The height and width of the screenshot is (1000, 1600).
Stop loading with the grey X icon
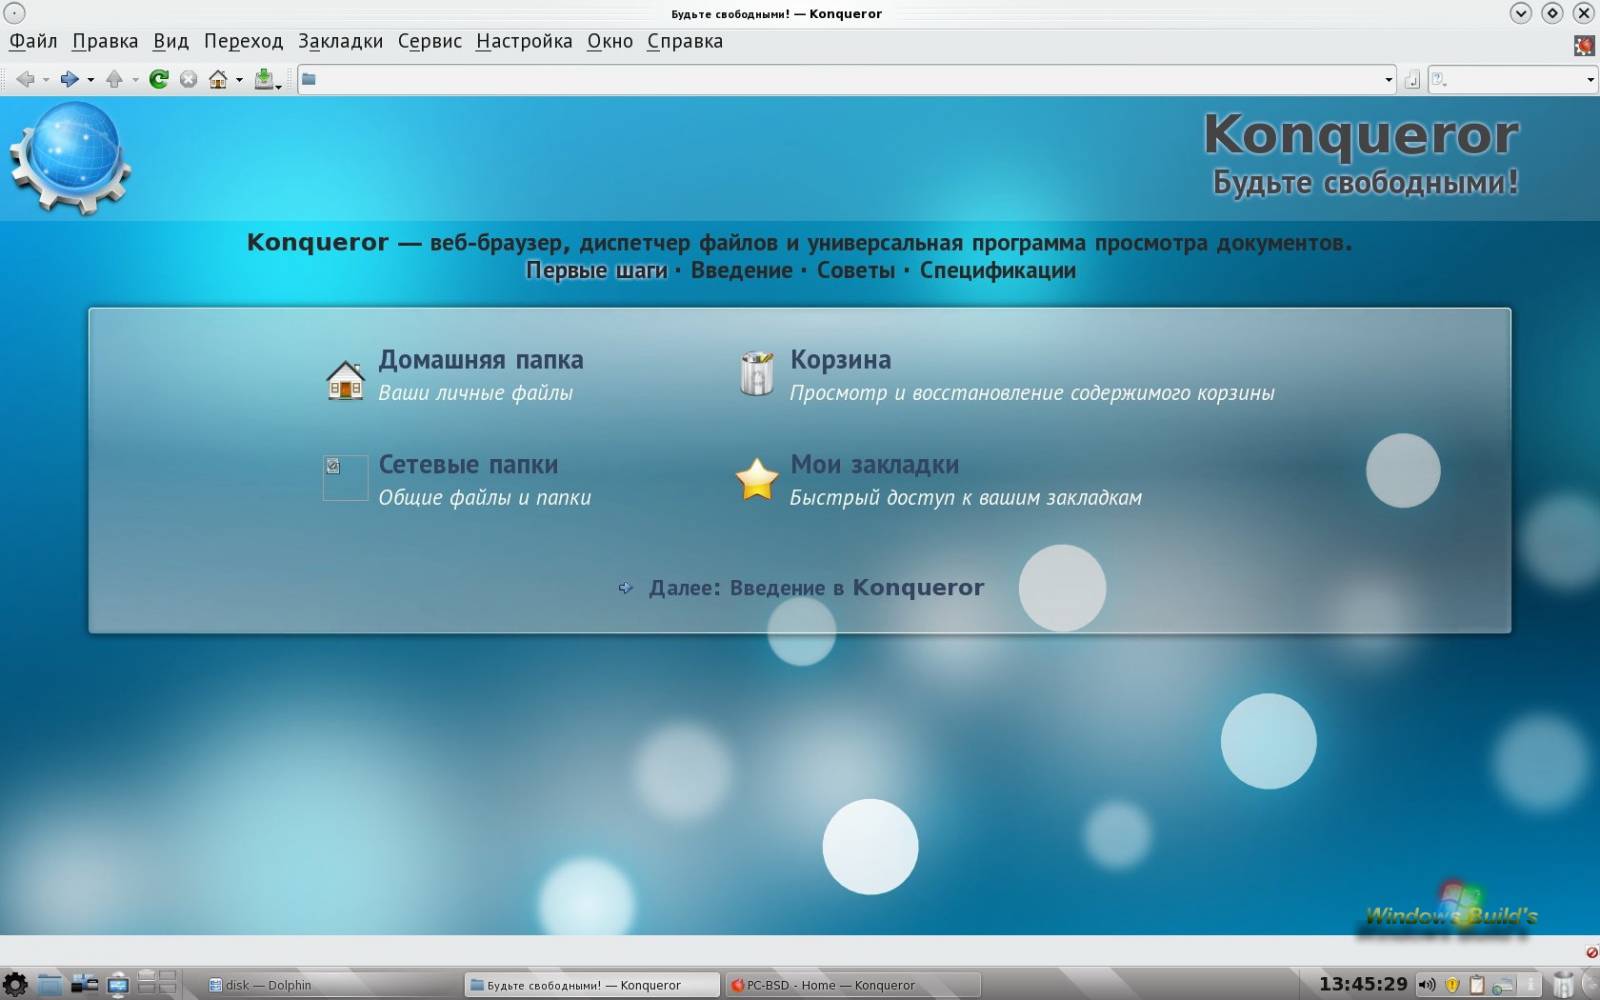coord(188,79)
